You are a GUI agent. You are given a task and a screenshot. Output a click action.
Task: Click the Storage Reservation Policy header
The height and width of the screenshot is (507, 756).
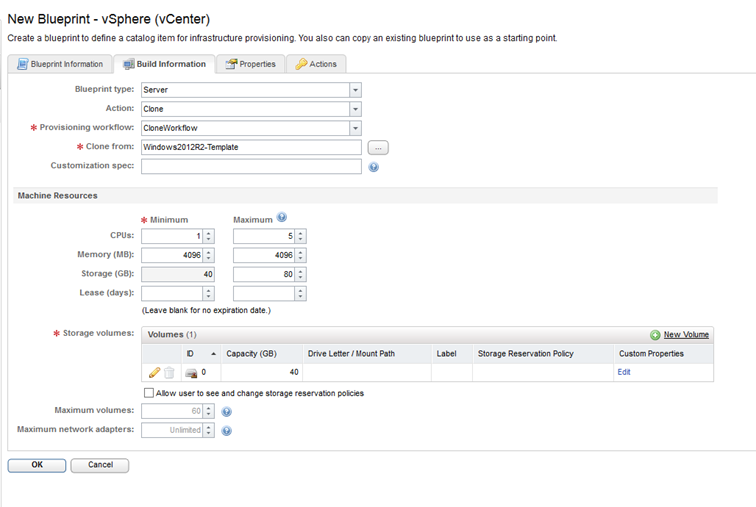point(543,354)
